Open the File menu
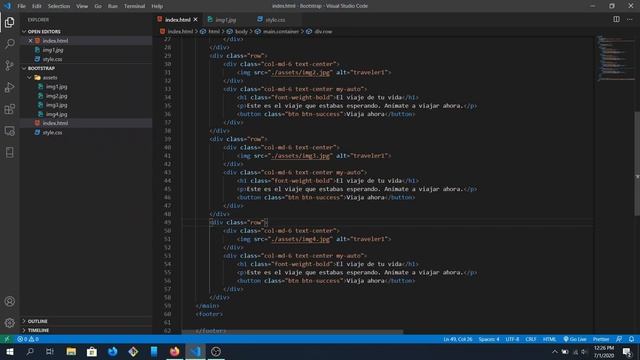640x360 pixels. 22,6
